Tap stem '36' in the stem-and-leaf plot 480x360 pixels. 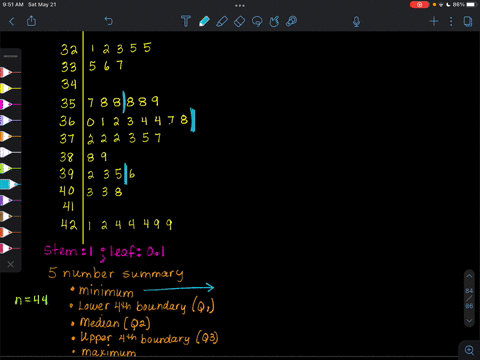click(67, 121)
